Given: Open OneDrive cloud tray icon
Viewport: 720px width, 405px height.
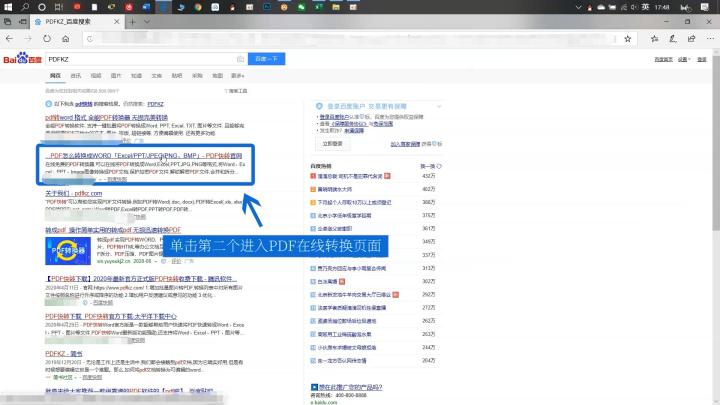Looking at the screenshot, I should click(601, 7).
